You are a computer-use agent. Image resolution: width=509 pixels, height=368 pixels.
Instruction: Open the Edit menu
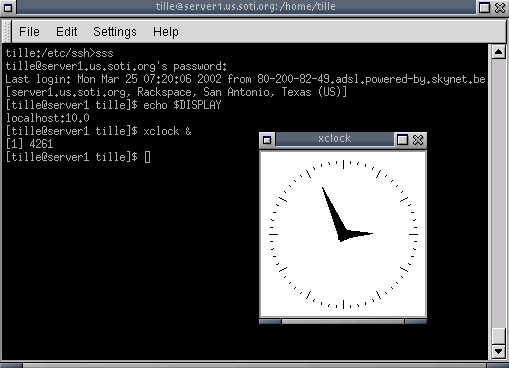tap(67, 32)
